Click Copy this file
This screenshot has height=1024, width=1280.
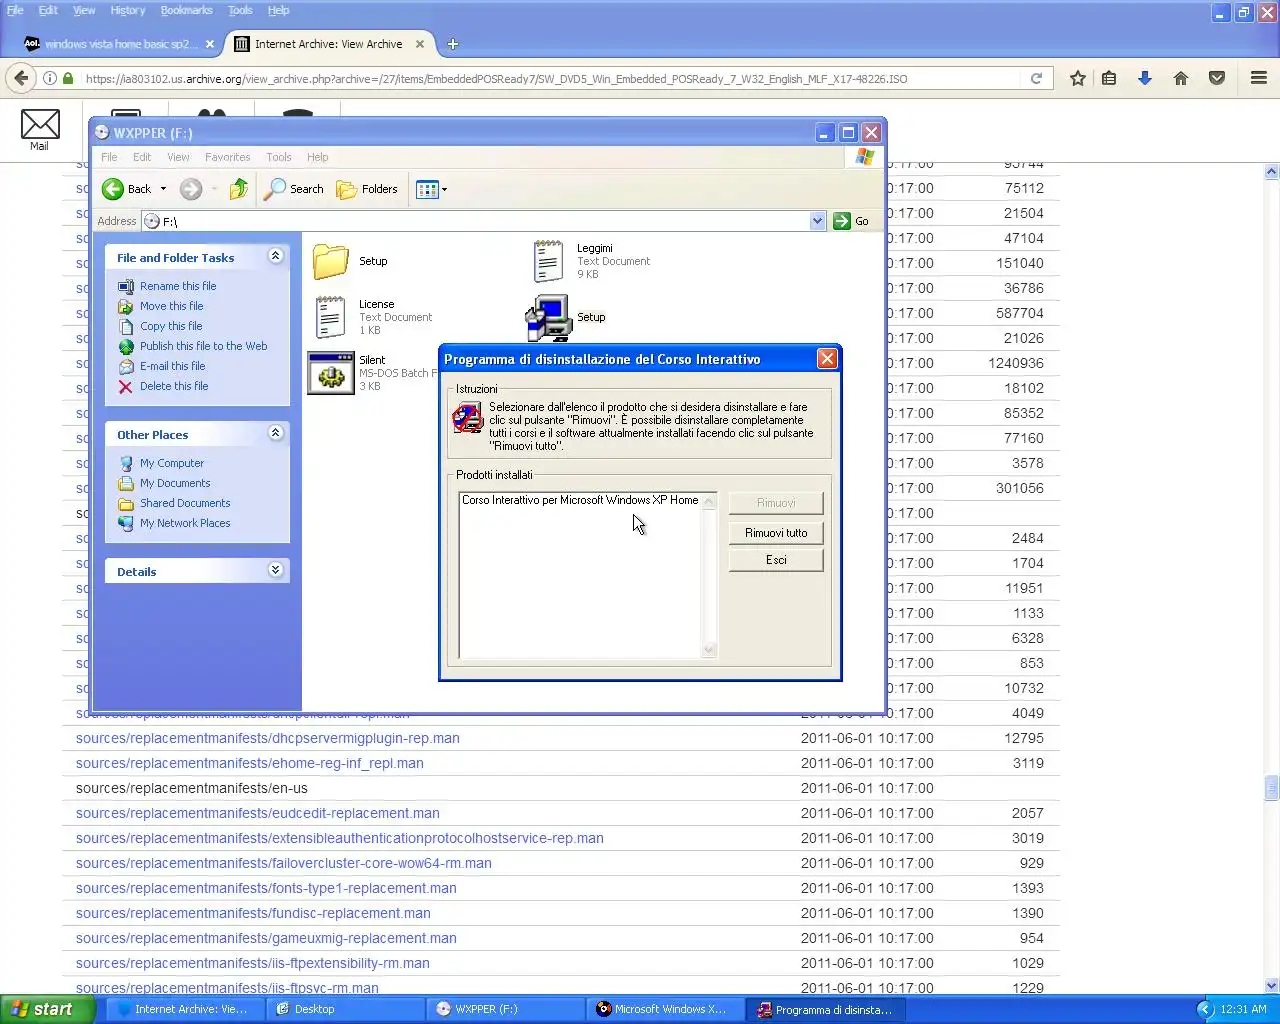(170, 326)
